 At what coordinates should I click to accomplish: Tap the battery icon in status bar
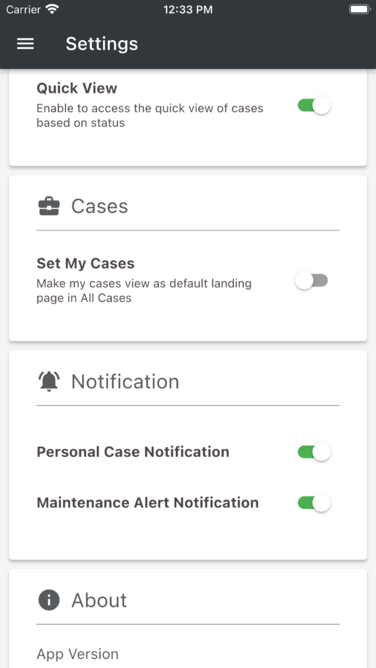360,9
